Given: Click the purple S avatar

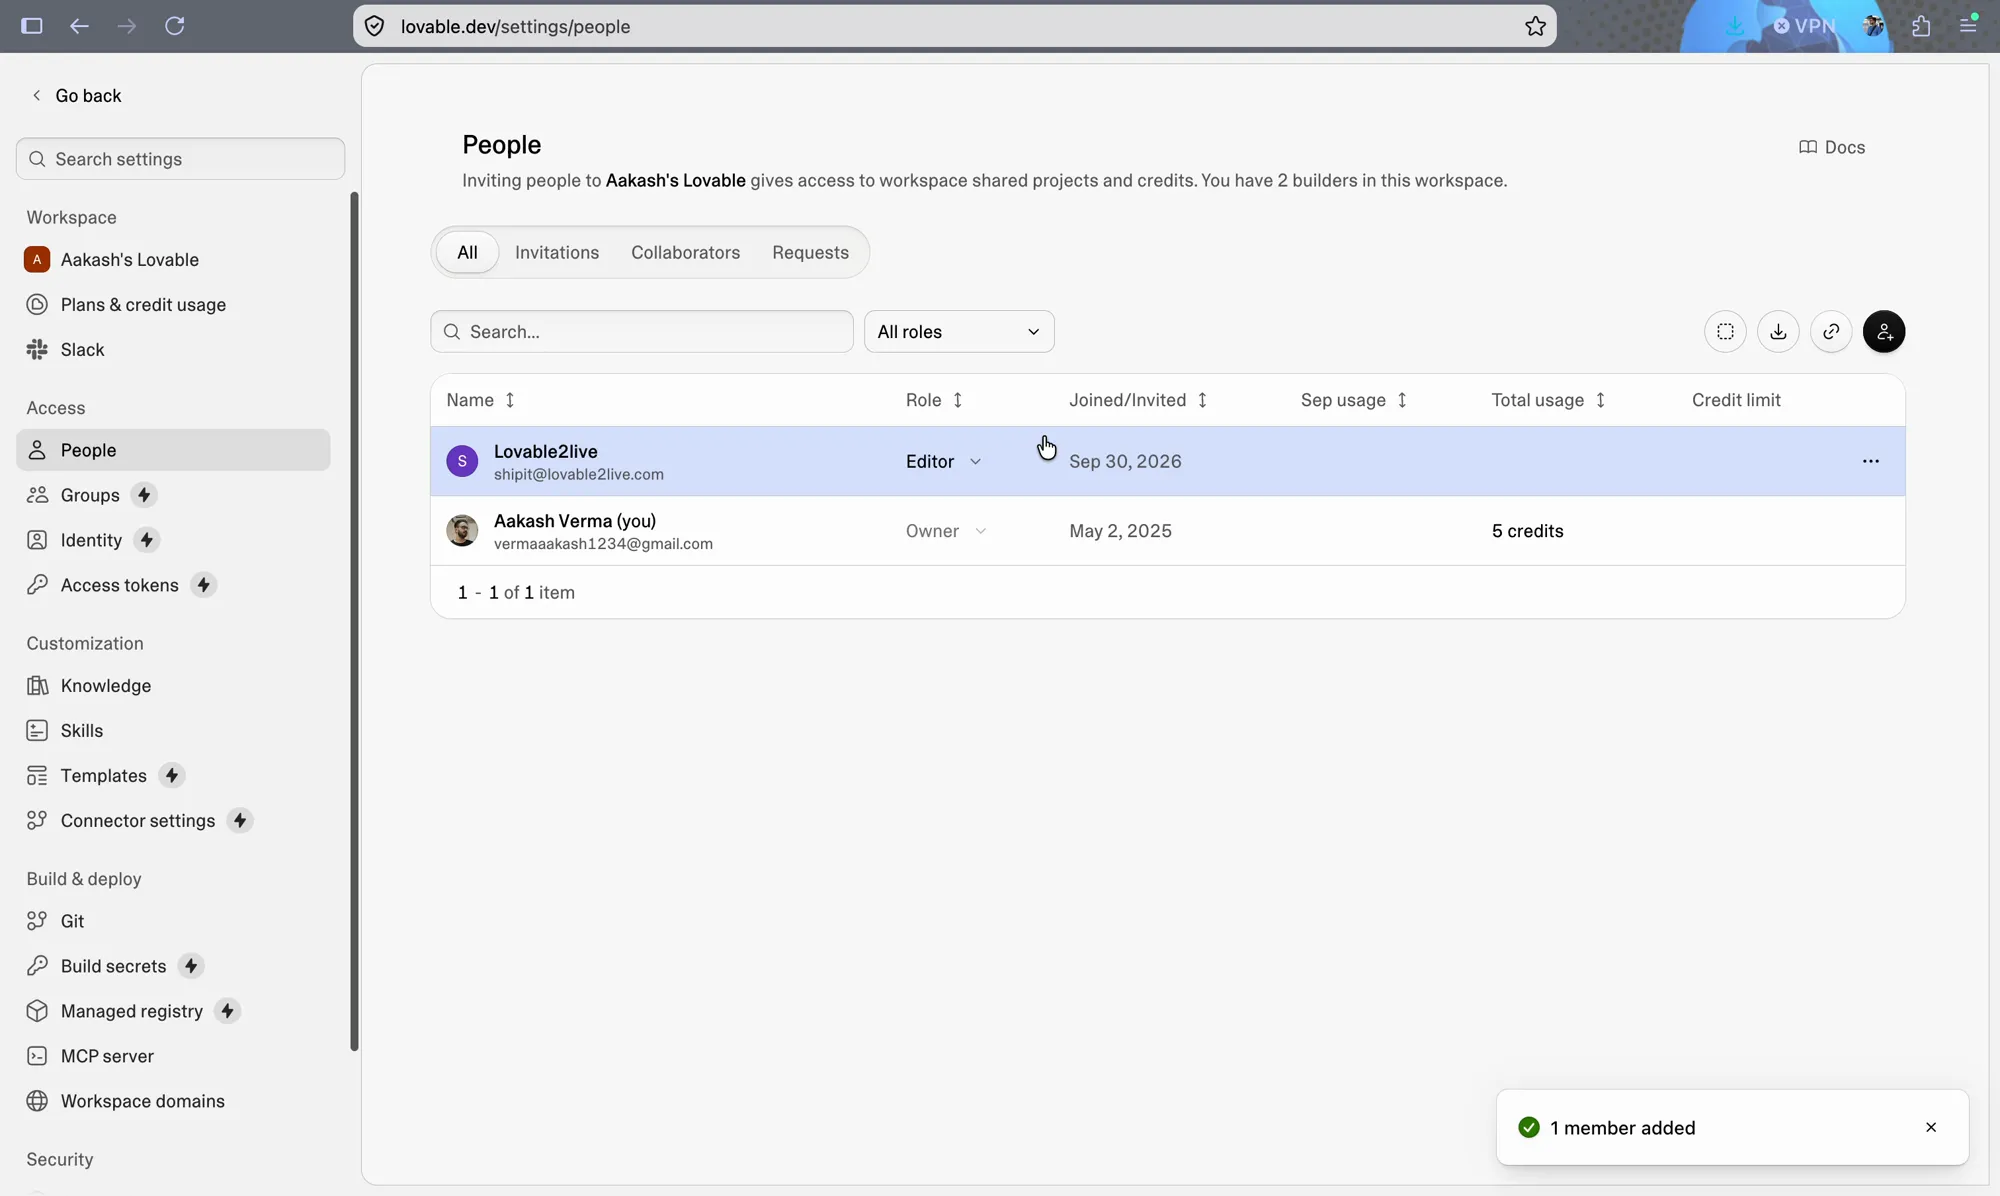Looking at the screenshot, I should [x=462, y=461].
